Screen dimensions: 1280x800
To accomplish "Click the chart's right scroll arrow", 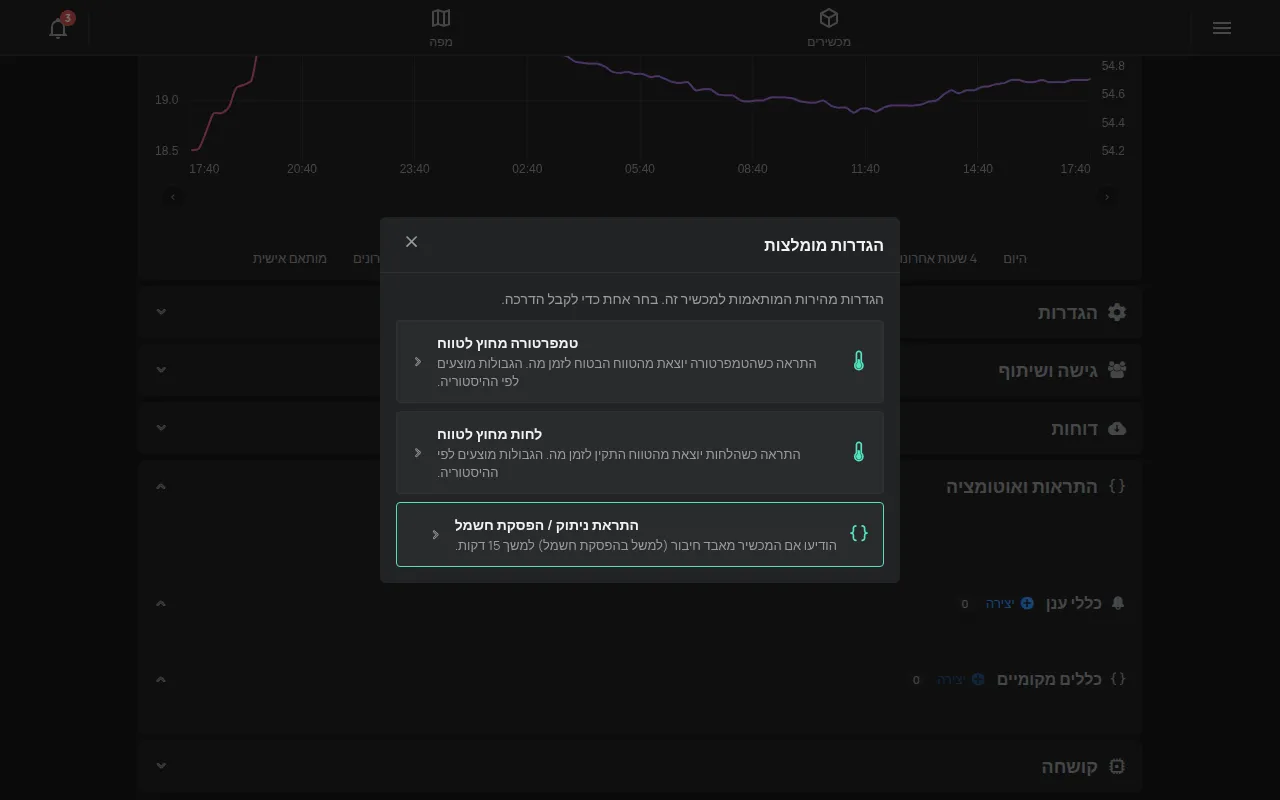I will pyautogui.click(x=1107, y=197).
